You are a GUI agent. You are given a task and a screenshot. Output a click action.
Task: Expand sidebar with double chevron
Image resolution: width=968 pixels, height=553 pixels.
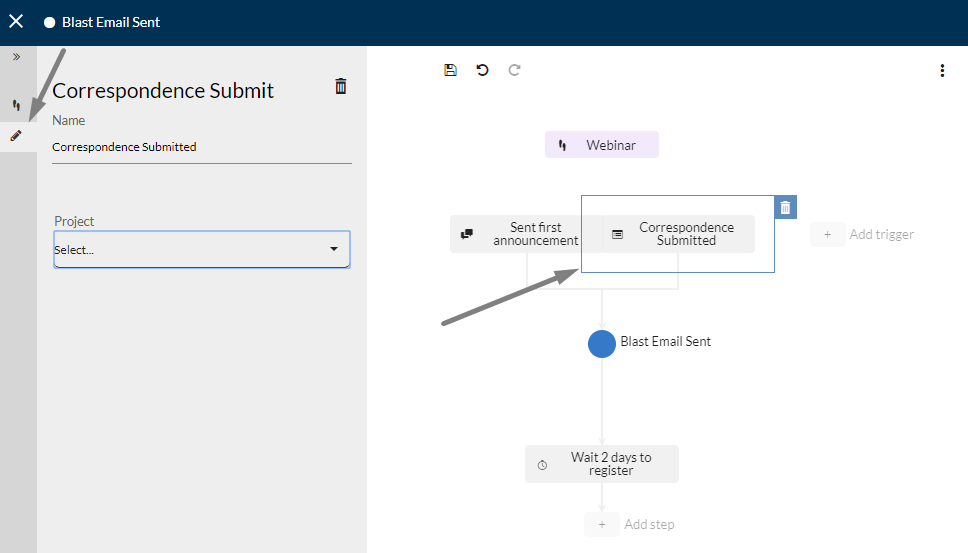(x=17, y=57)
